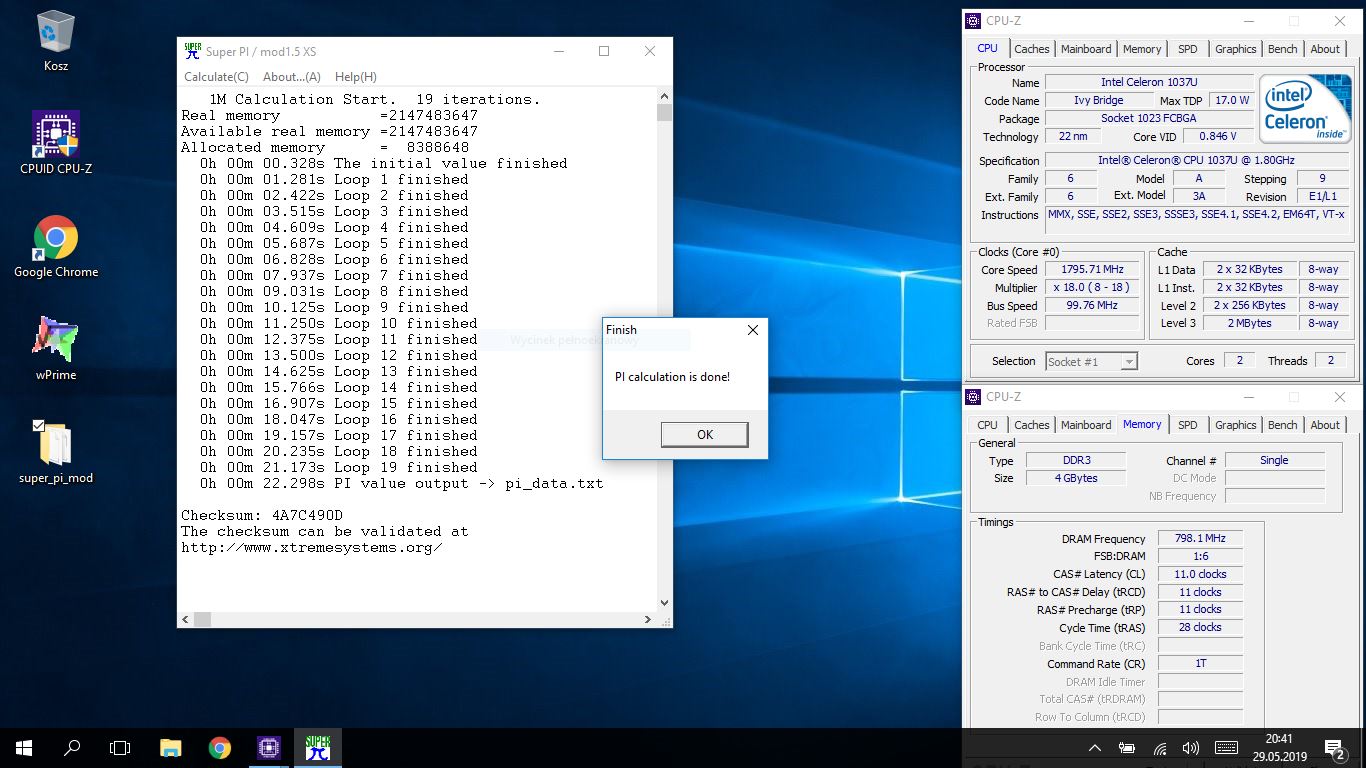Switch to CPU-Z taskbar icon
Screen dimensions: 1366x768
[269, 747]
